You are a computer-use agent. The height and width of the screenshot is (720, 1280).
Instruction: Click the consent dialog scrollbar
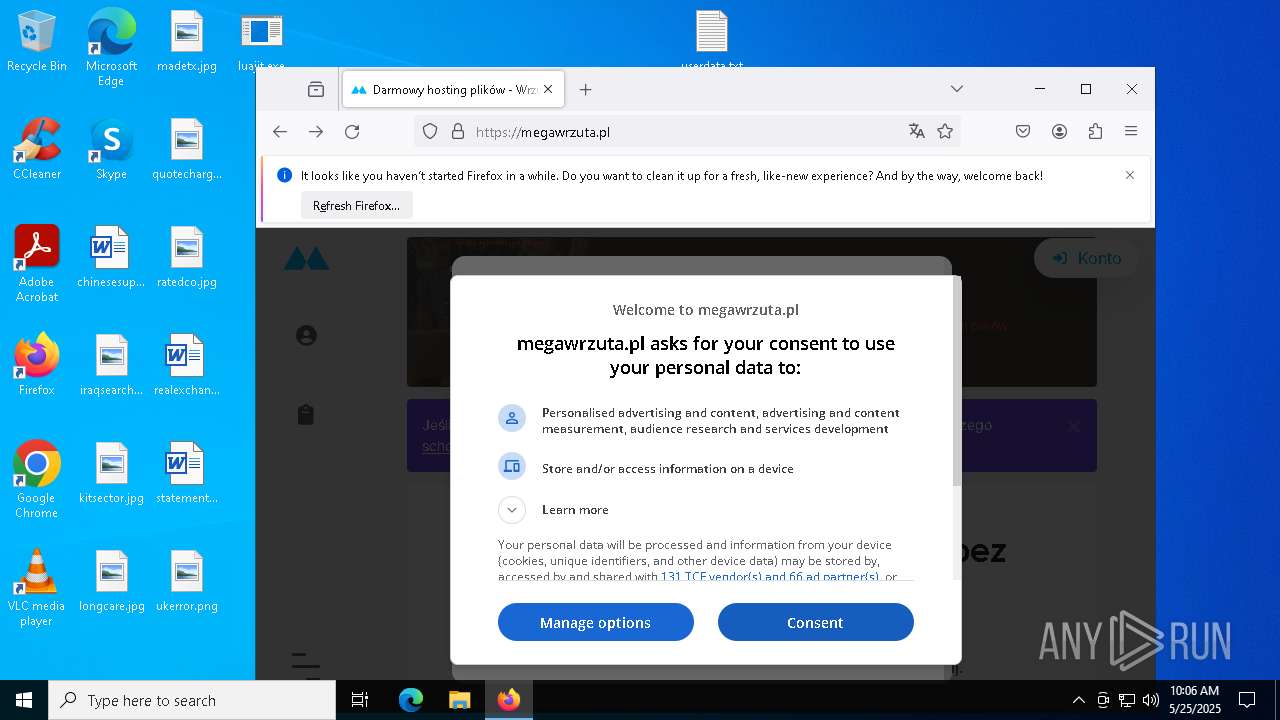pos(957,380)
